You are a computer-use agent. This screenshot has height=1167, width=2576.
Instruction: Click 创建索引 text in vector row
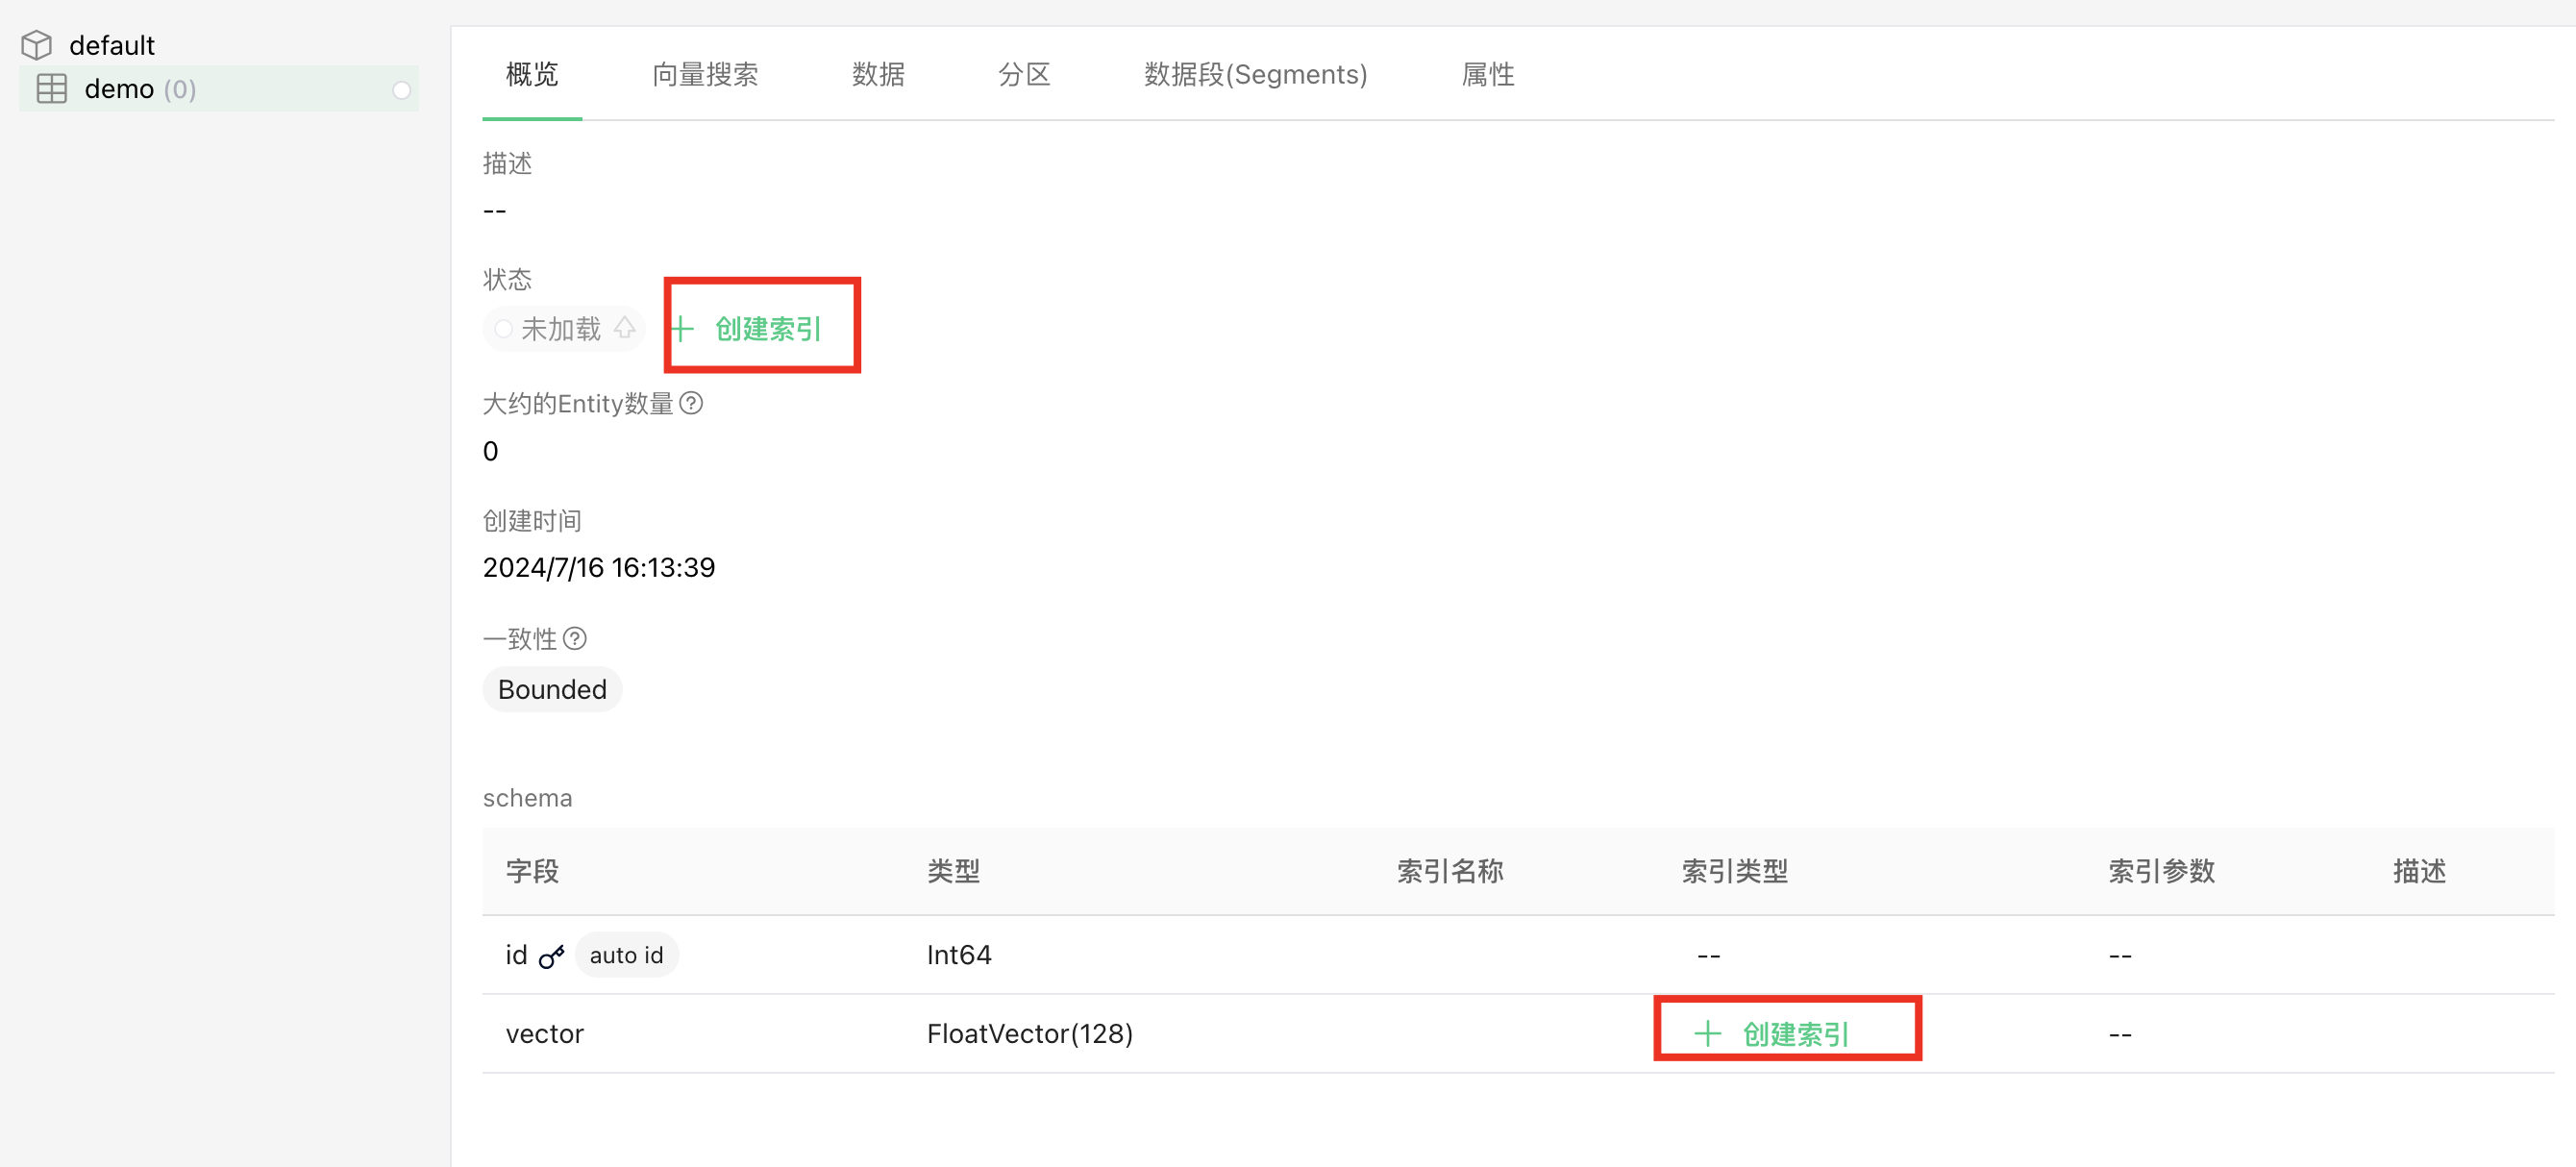pos(1795,1033)
